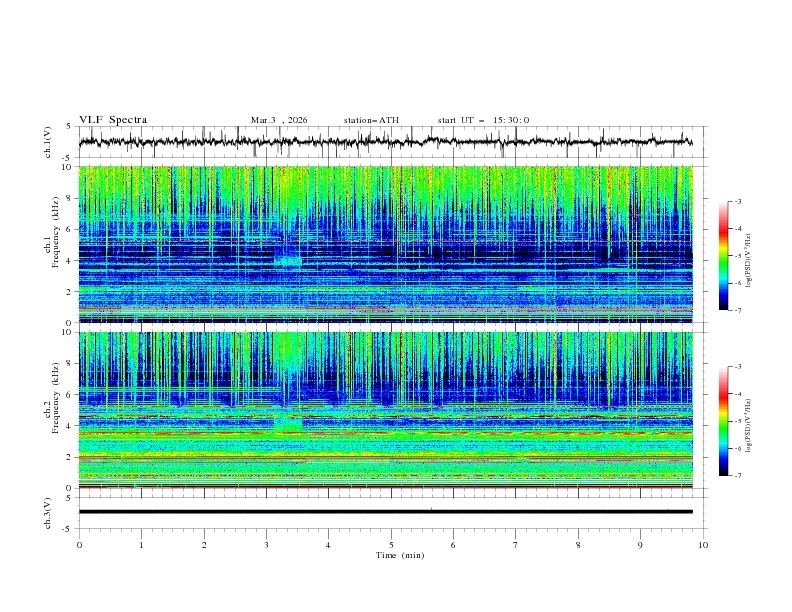The width and height of the screenshot is (792, 612).
Task: Click the 'ch.1(V)' axis label
Action: pyautogui.click(x=48, y=142)
